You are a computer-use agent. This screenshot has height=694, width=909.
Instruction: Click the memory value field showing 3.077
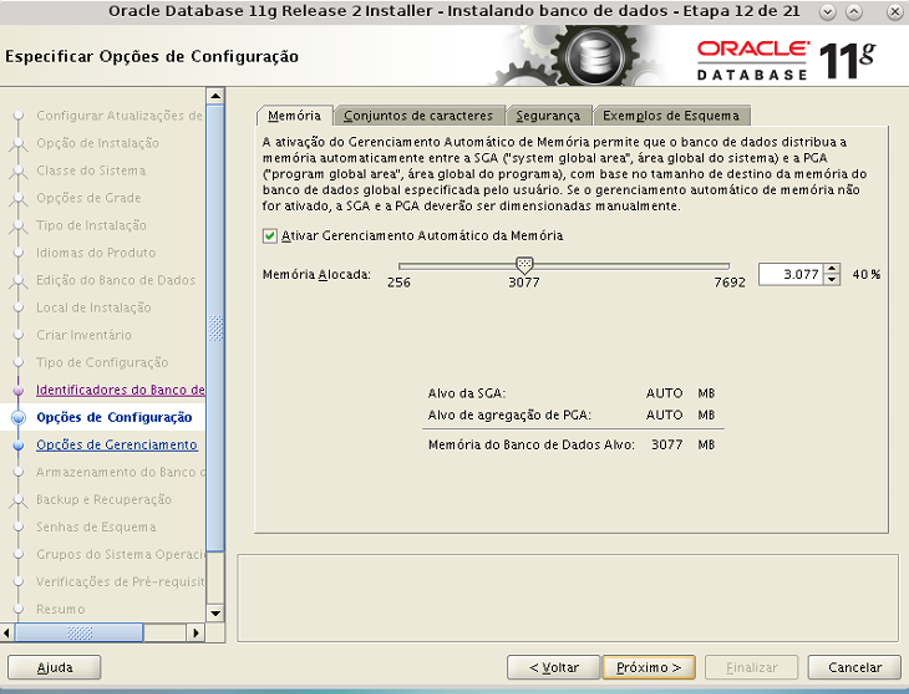click(791, 274)
